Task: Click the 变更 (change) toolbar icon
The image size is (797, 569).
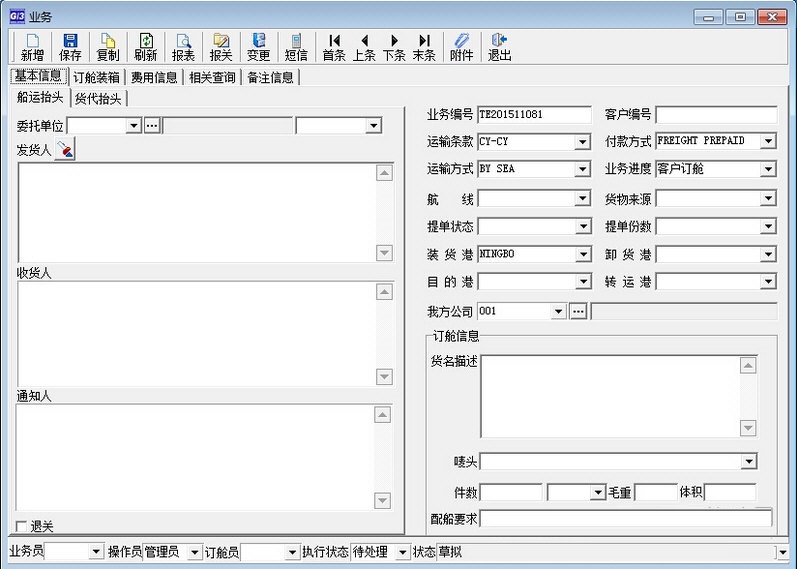Action: click(x=259, y=47)
